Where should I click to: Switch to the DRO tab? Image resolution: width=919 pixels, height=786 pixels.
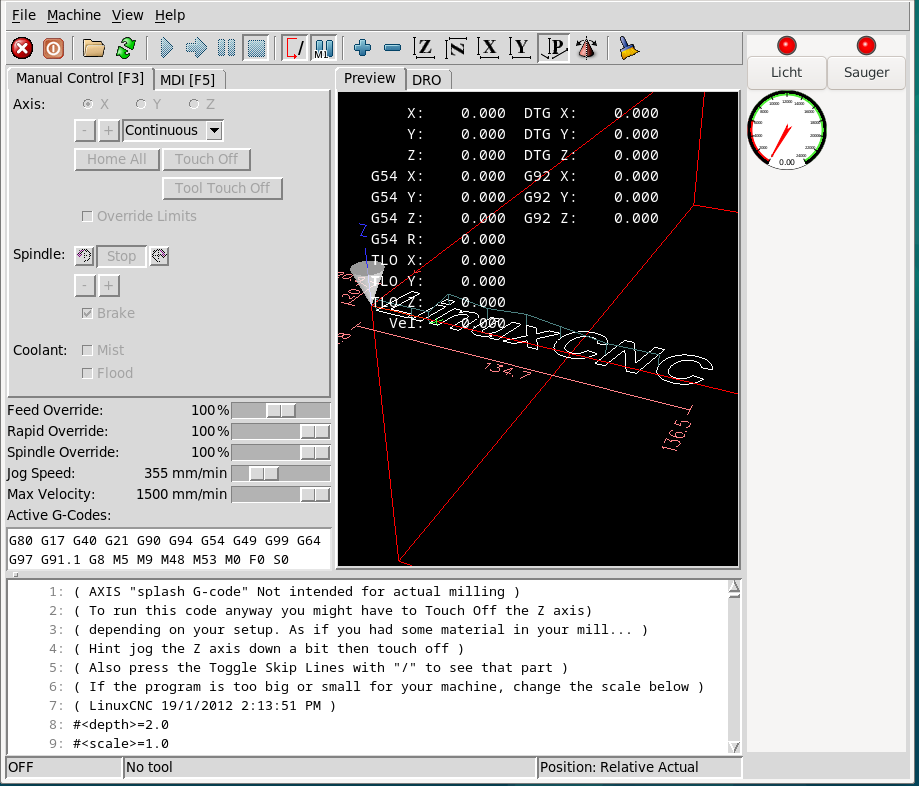click(x=426, y=79)
